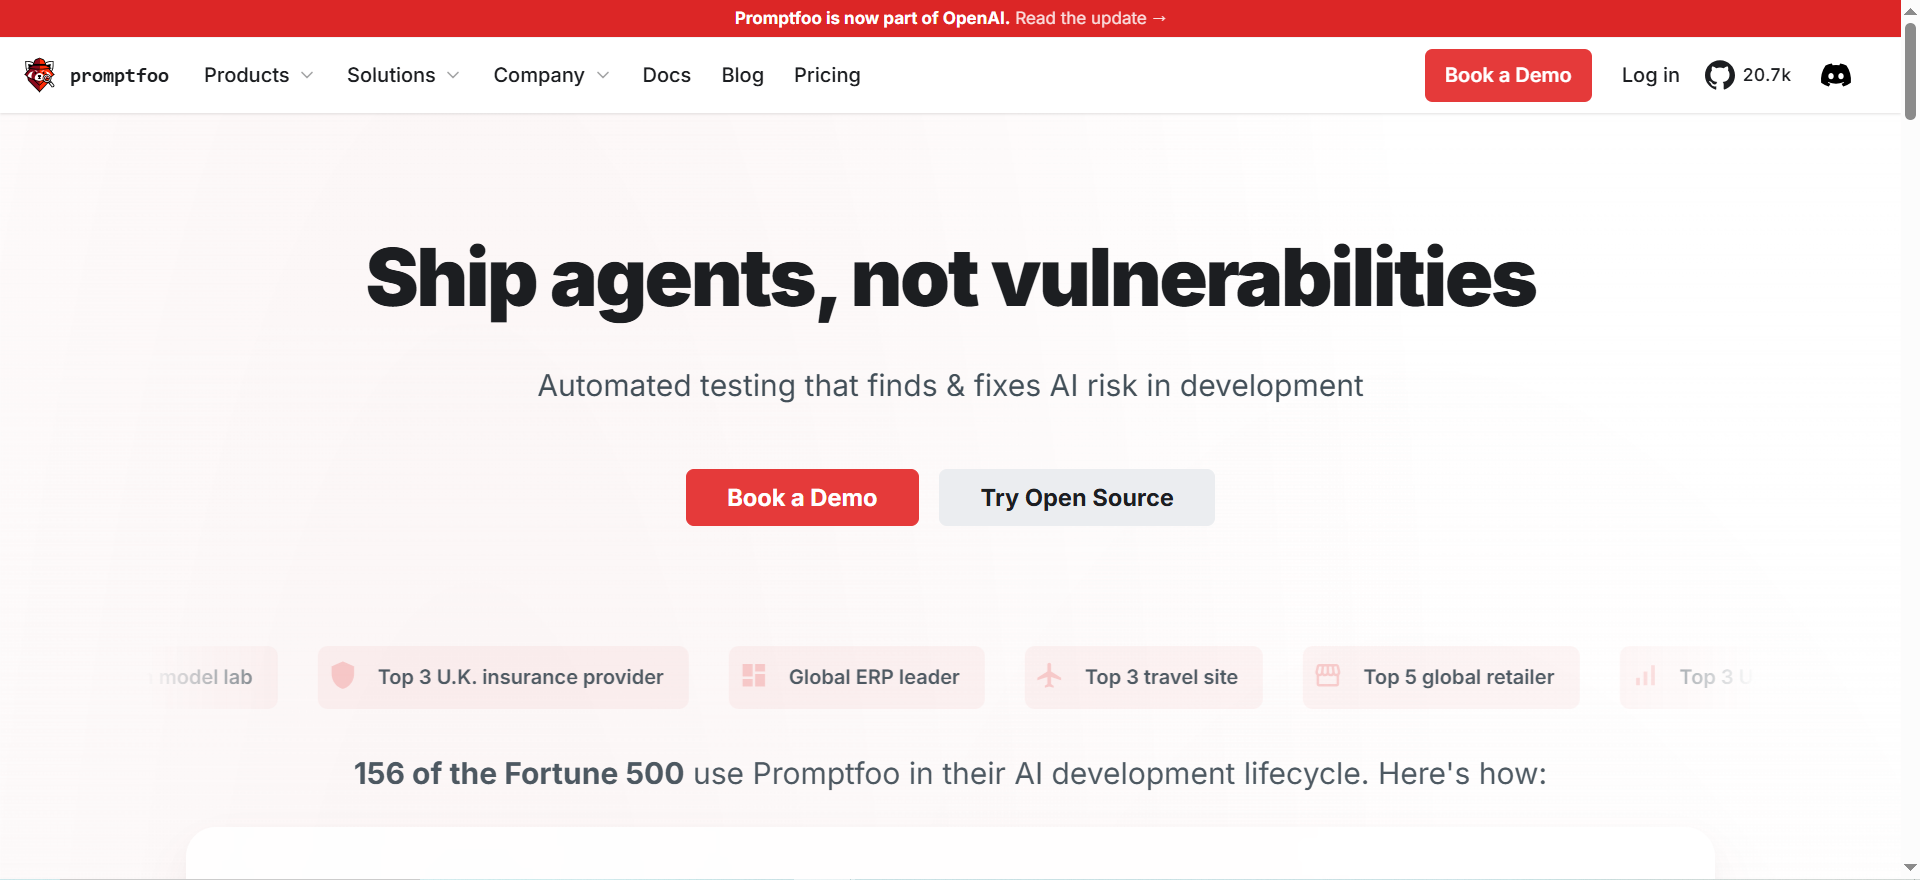Click the Try Open Source button

pos(1077,497)
